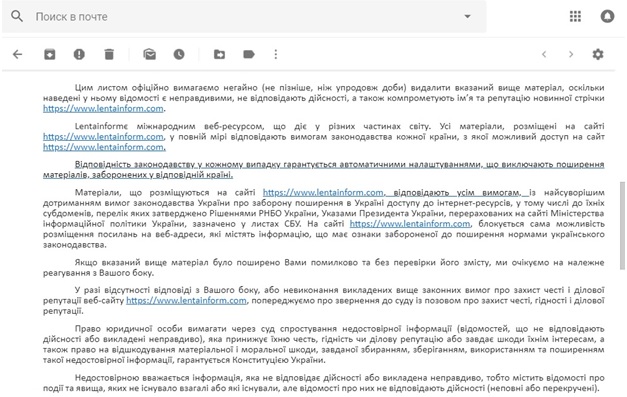Go to the older message arrow
This screenshot has width=627, height=397.
coord(571,54)
